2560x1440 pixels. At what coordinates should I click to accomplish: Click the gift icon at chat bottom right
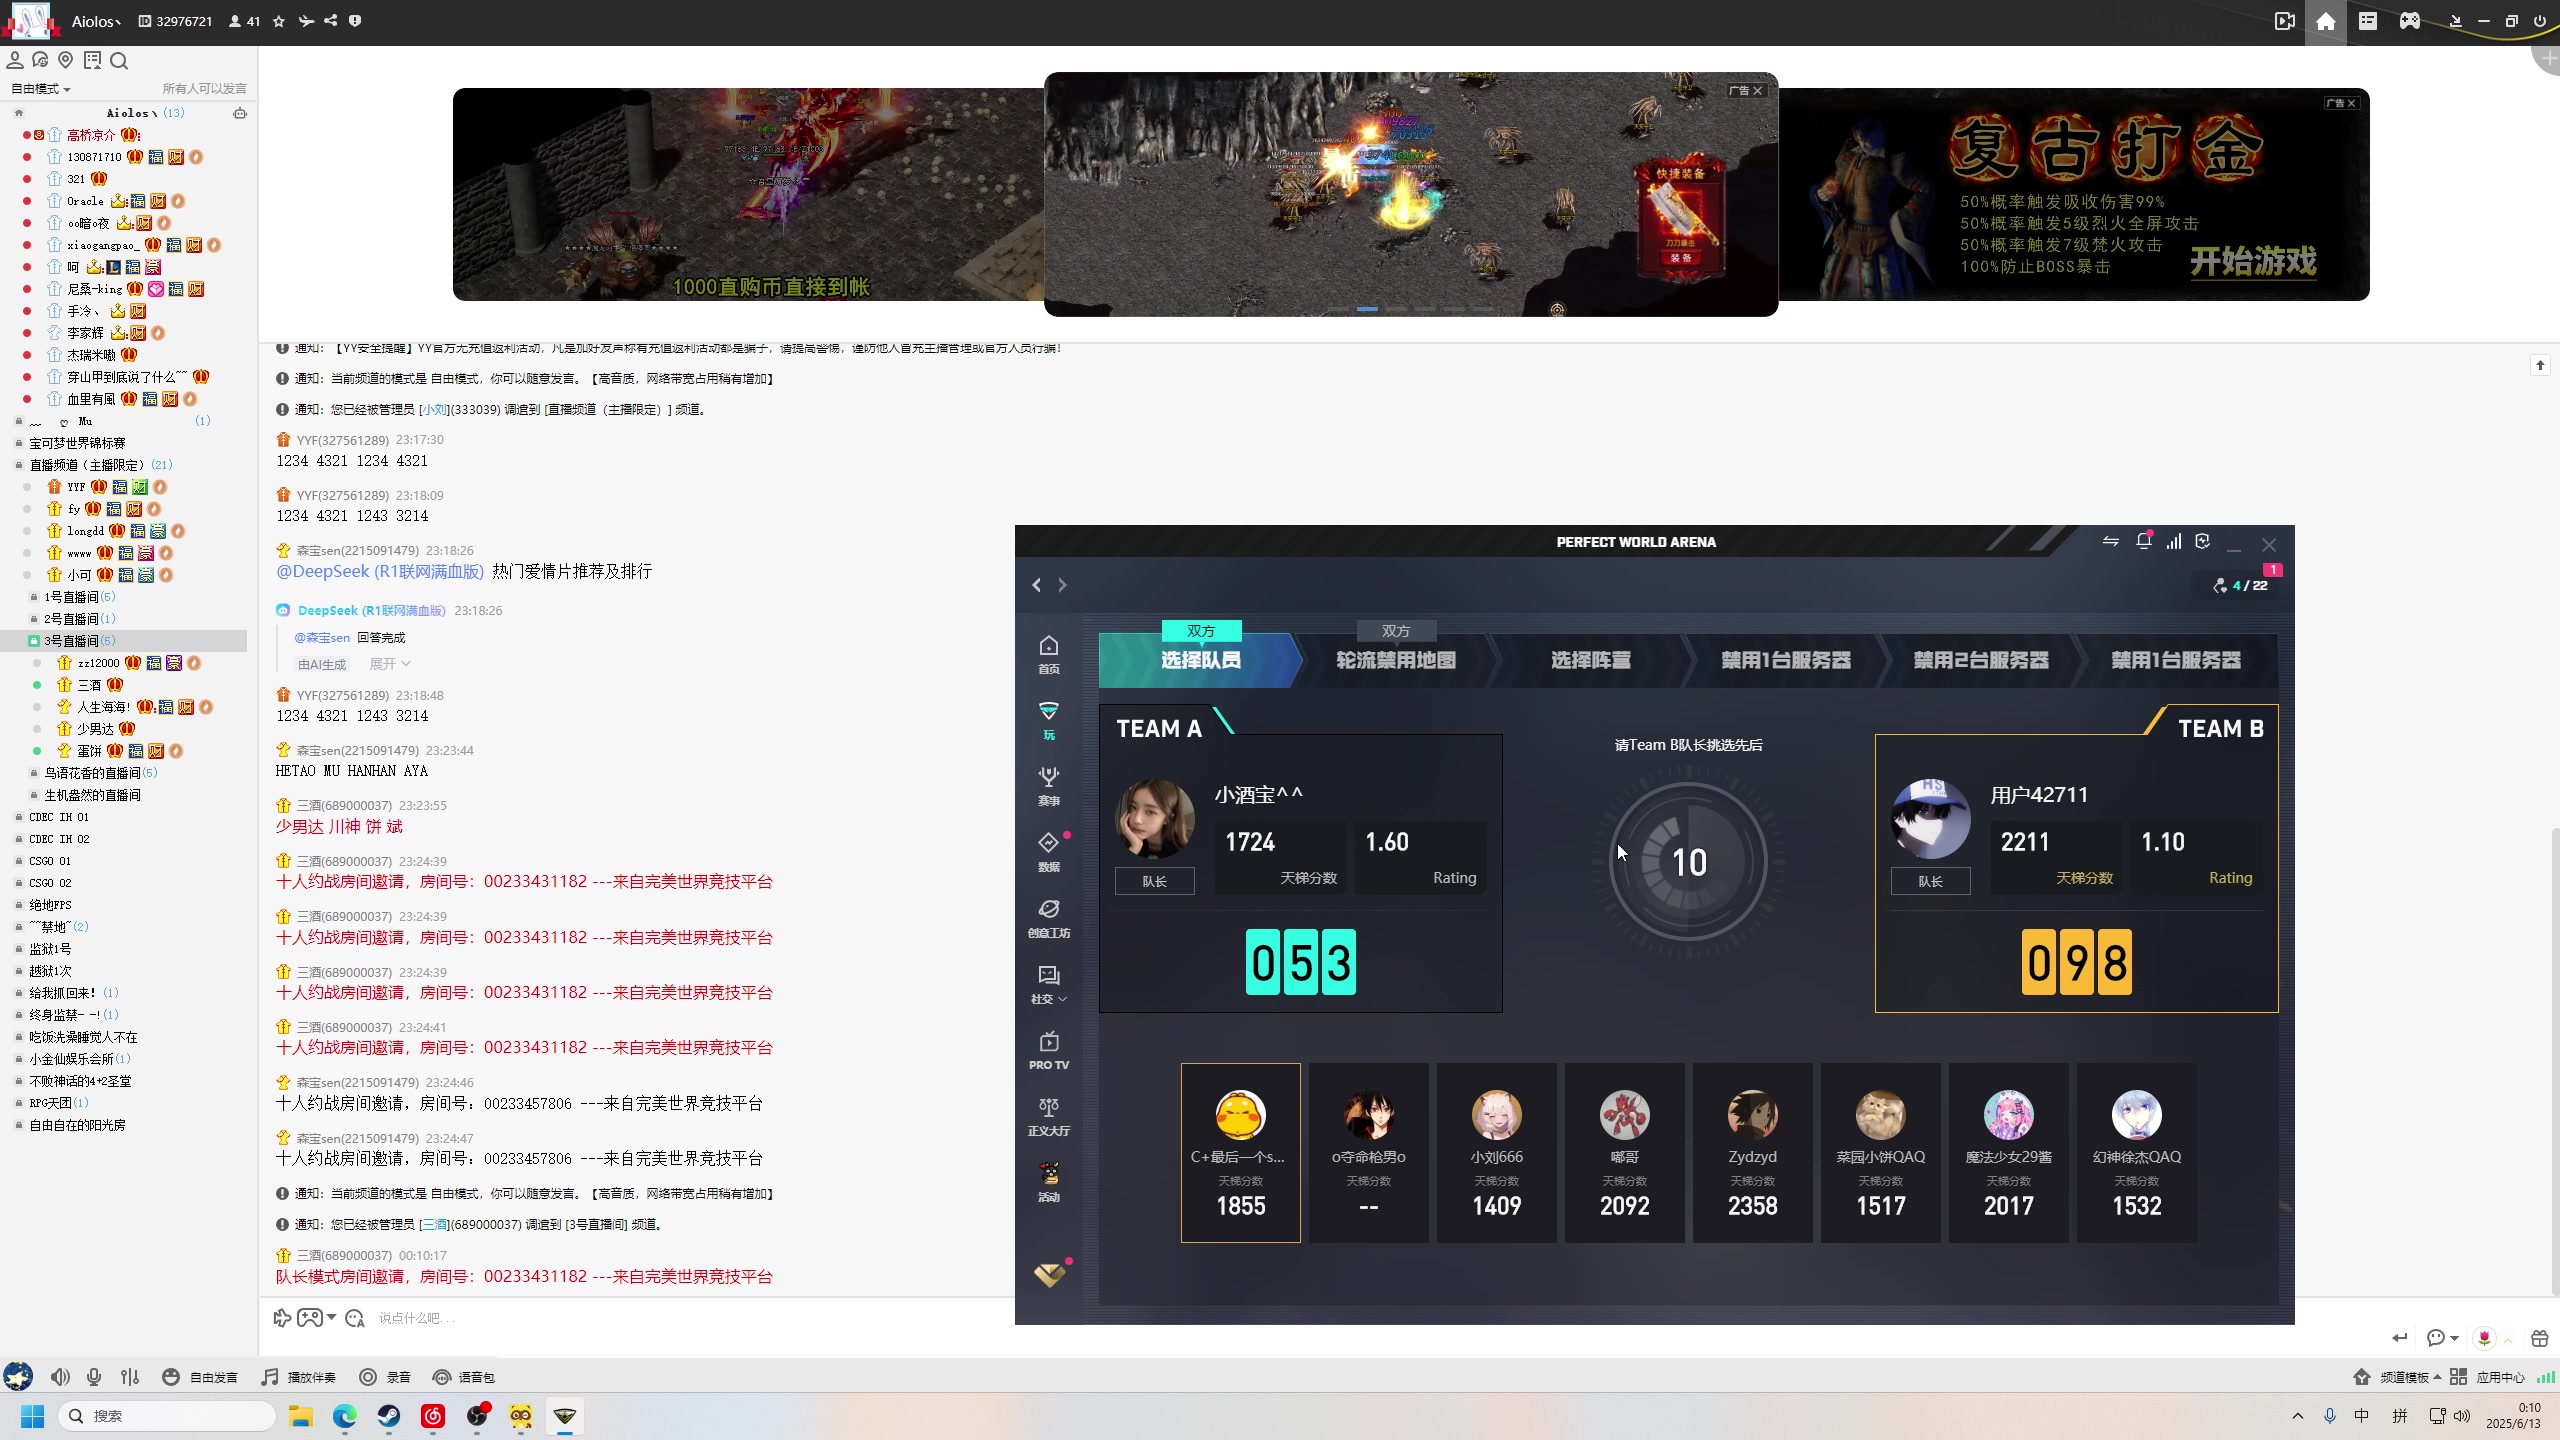tap(2539, 1338)
